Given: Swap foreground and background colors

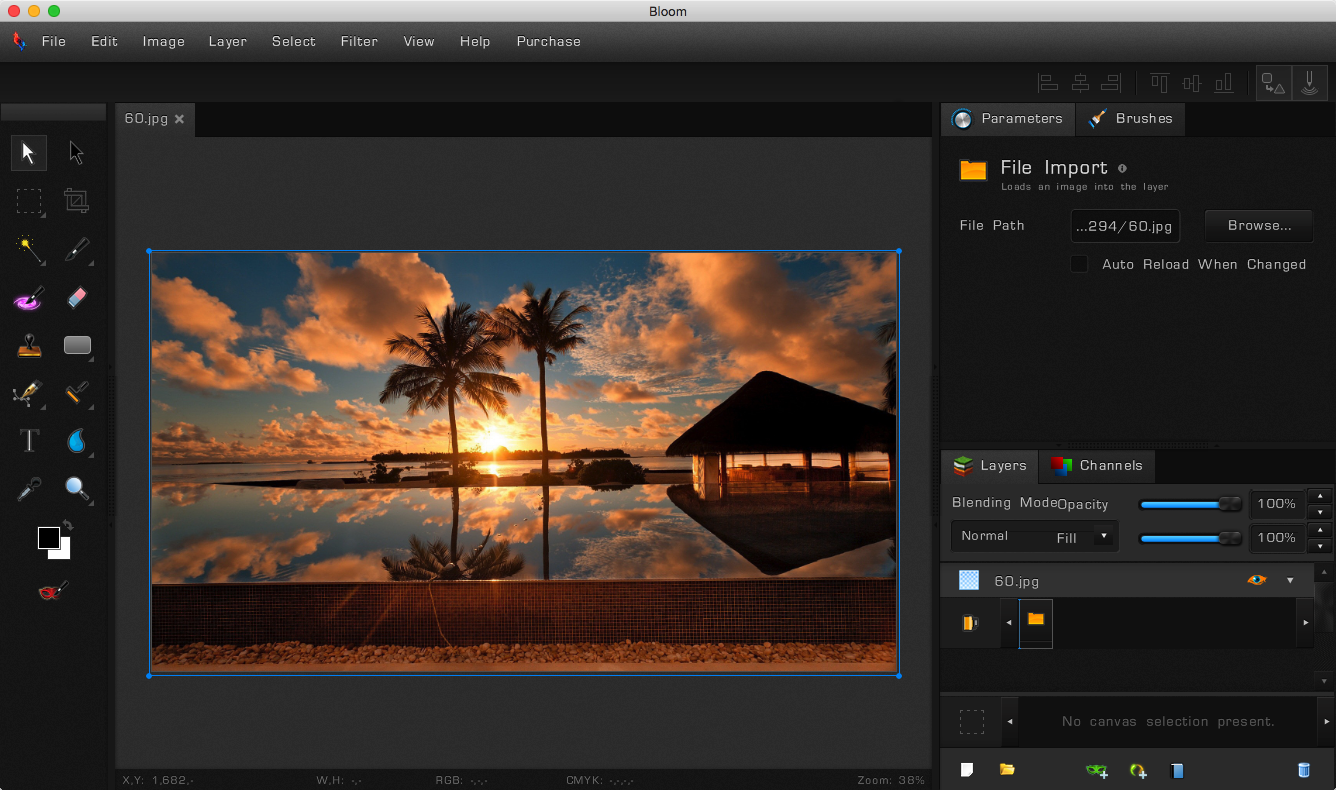Looking at the screenshot, I should (67, 525).
